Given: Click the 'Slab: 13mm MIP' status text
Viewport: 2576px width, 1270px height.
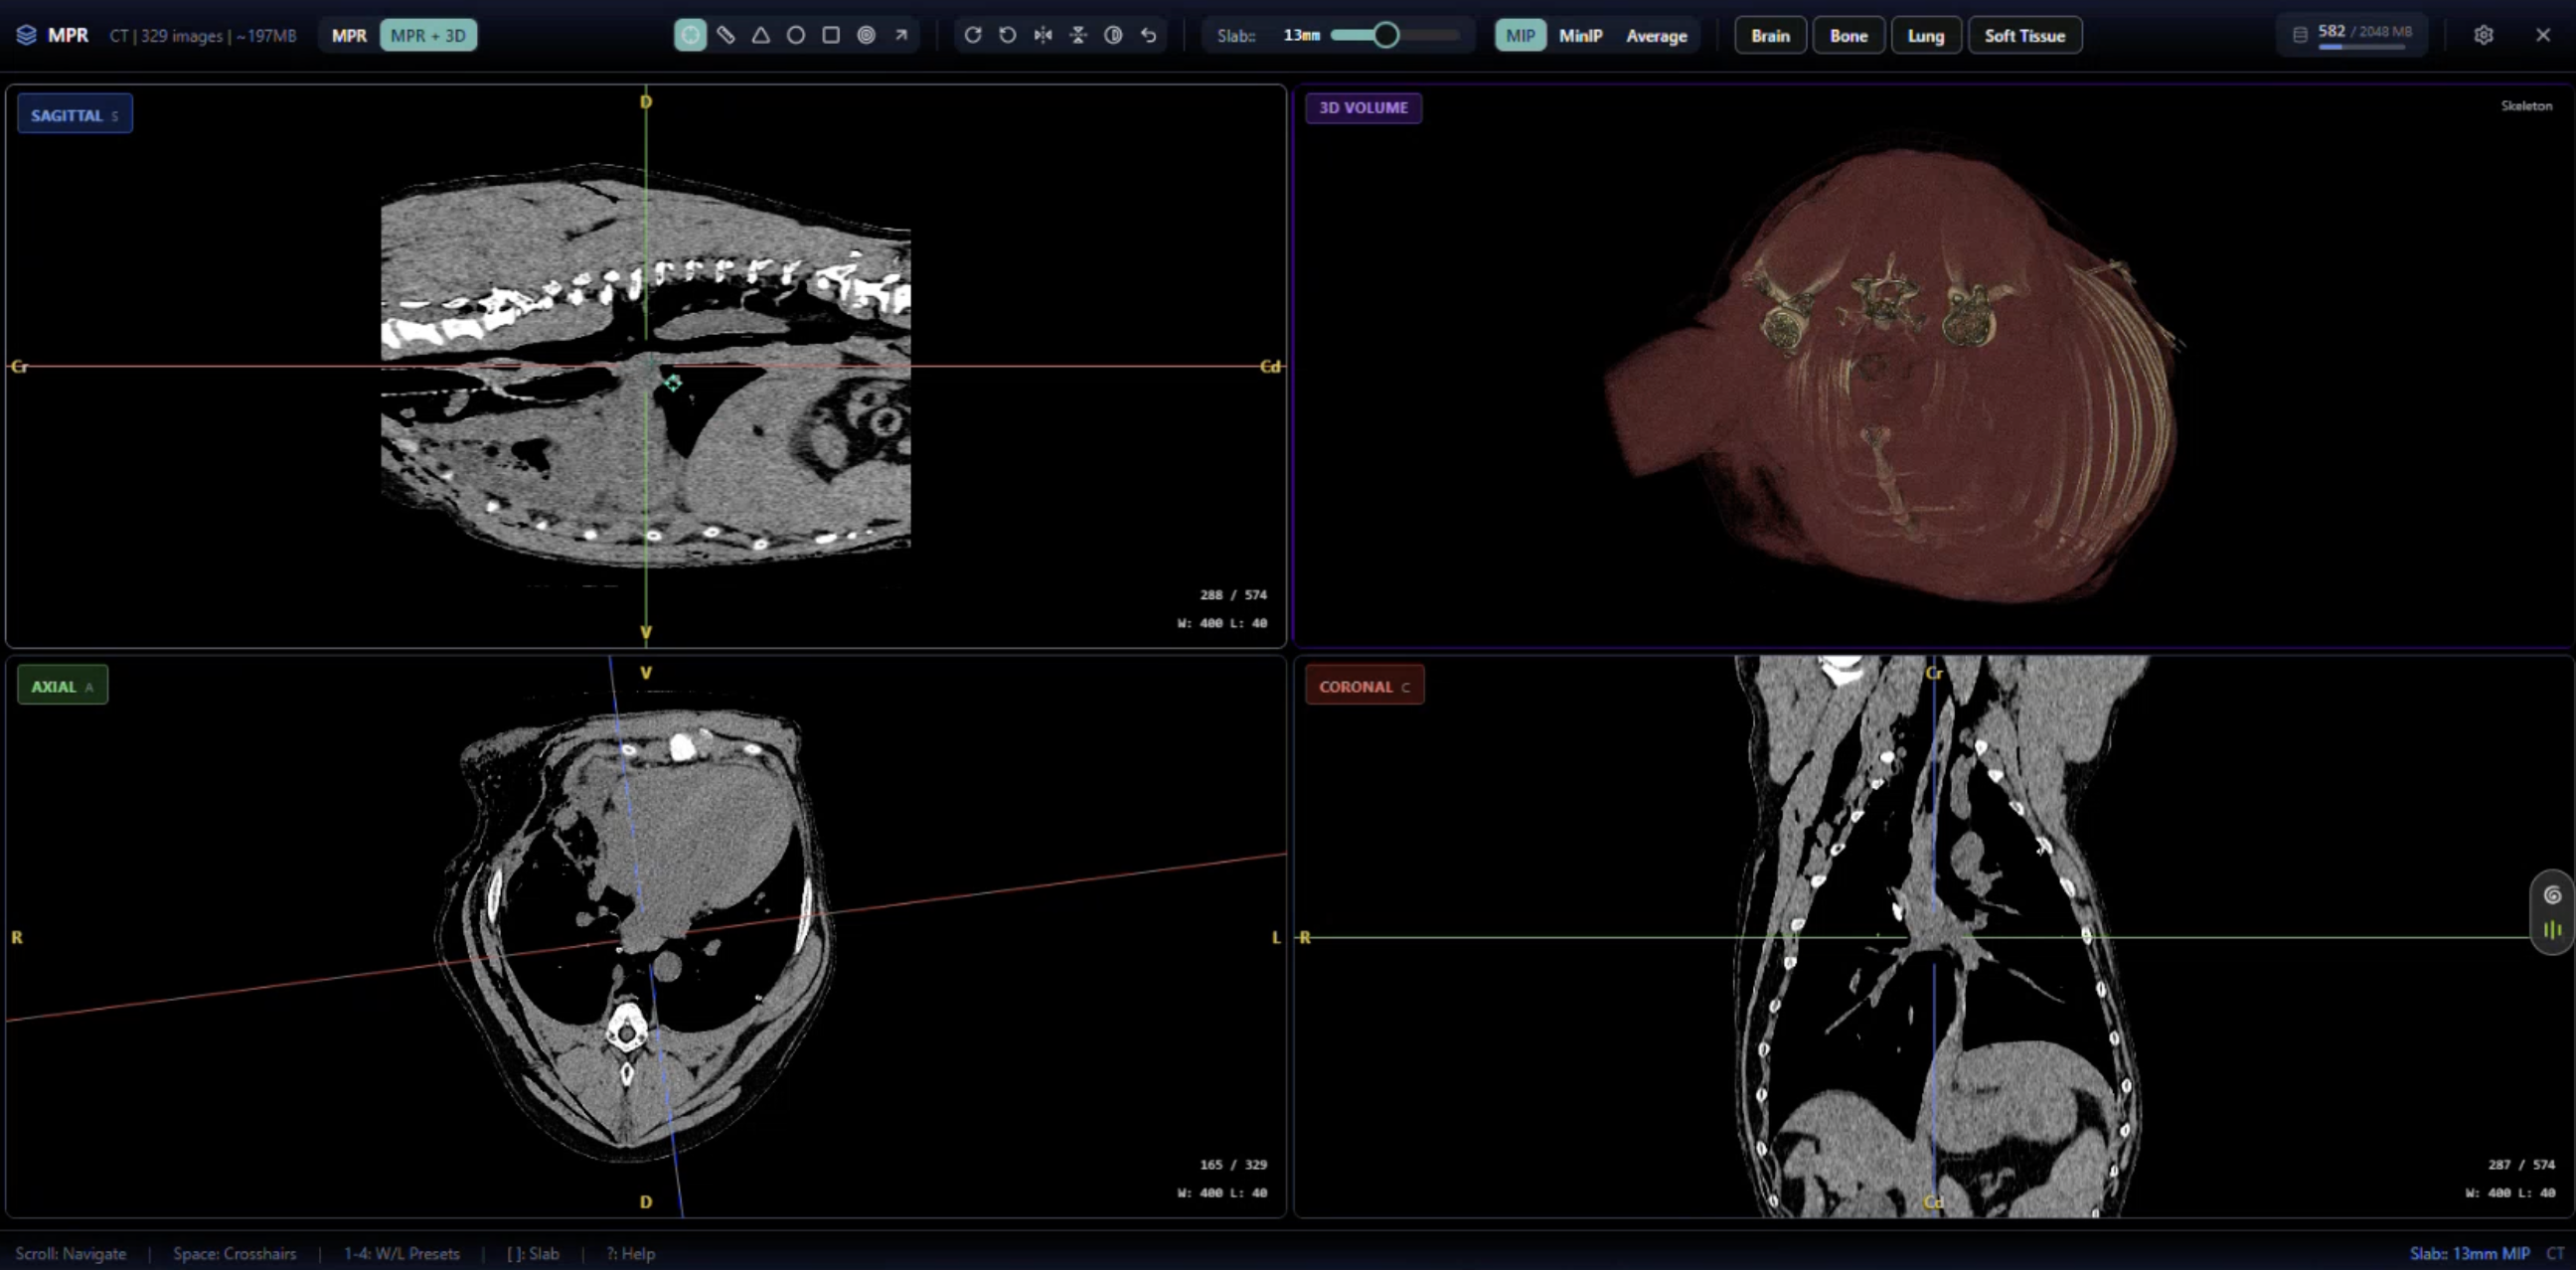Looking at the screenshot, I should (x=2469, y=1253).
